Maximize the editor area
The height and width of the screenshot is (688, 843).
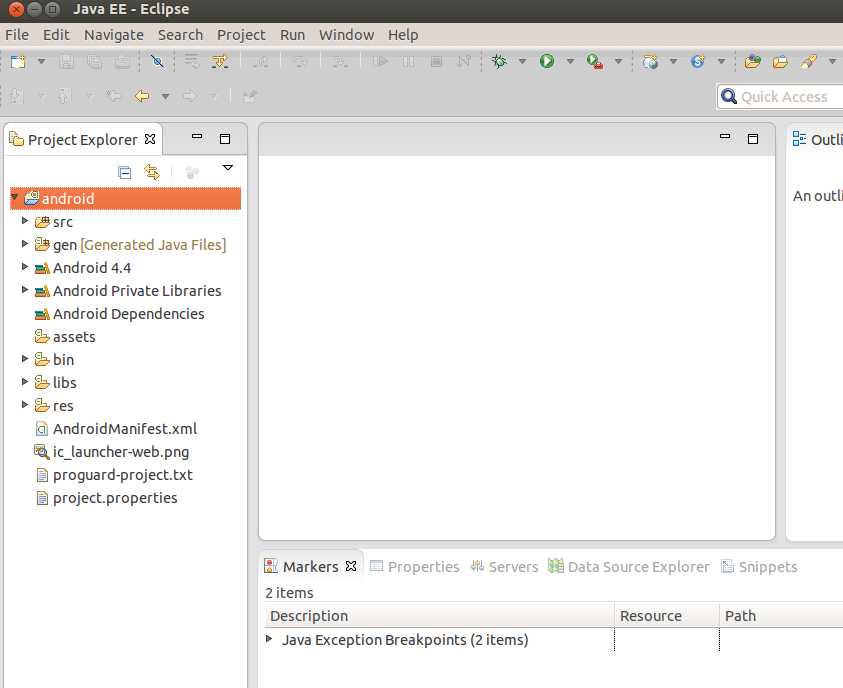(753, 139)
